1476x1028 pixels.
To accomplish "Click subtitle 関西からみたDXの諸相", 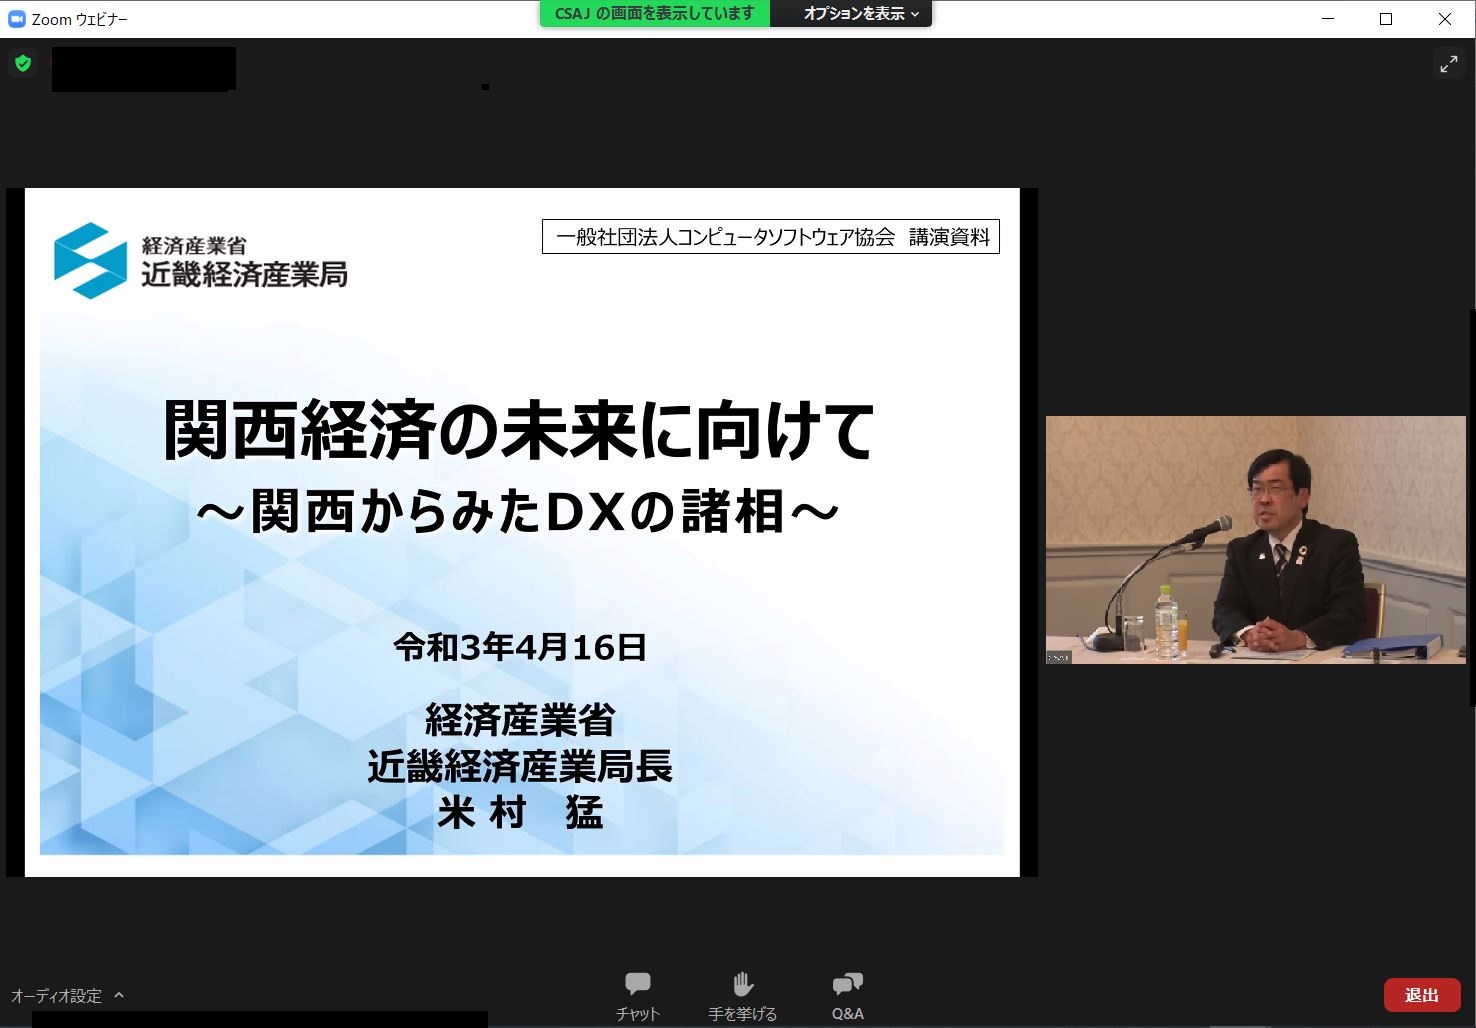I will [x=518, y=511].
